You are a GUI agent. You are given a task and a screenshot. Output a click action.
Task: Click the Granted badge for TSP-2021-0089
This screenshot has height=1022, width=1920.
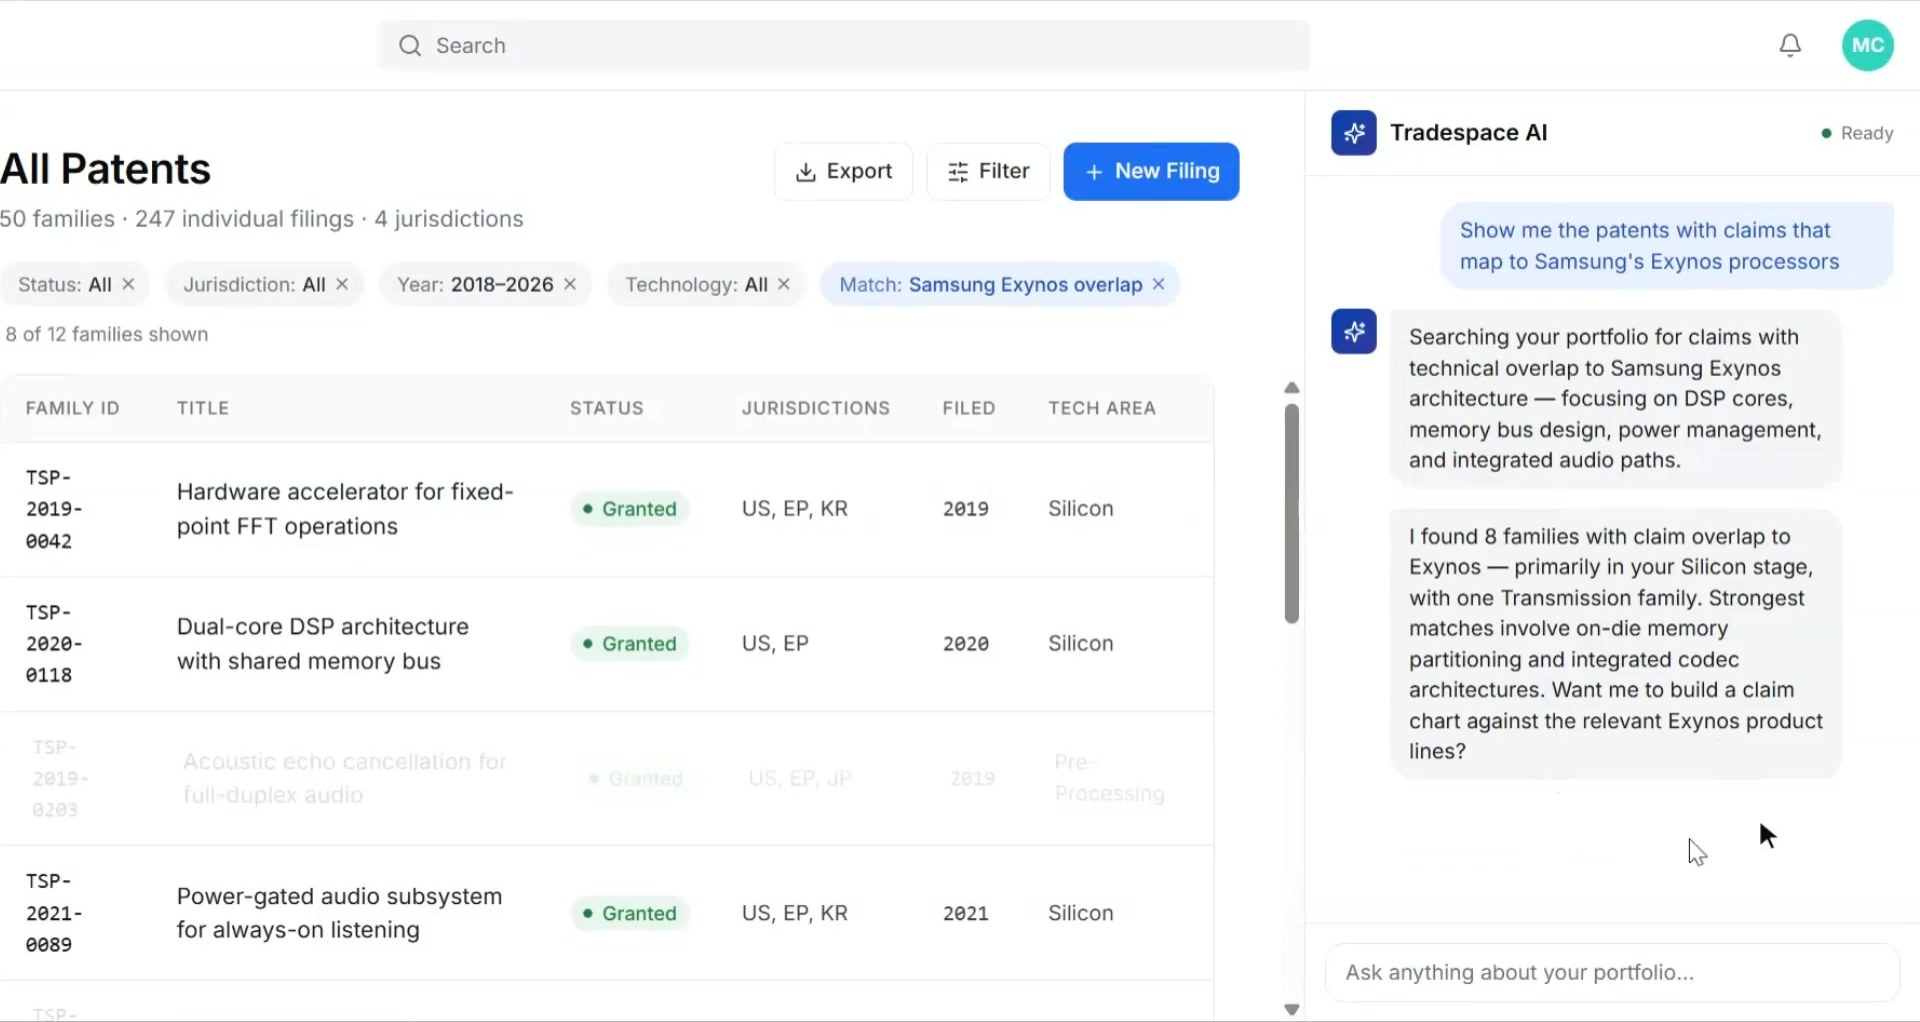click(629, 913)
